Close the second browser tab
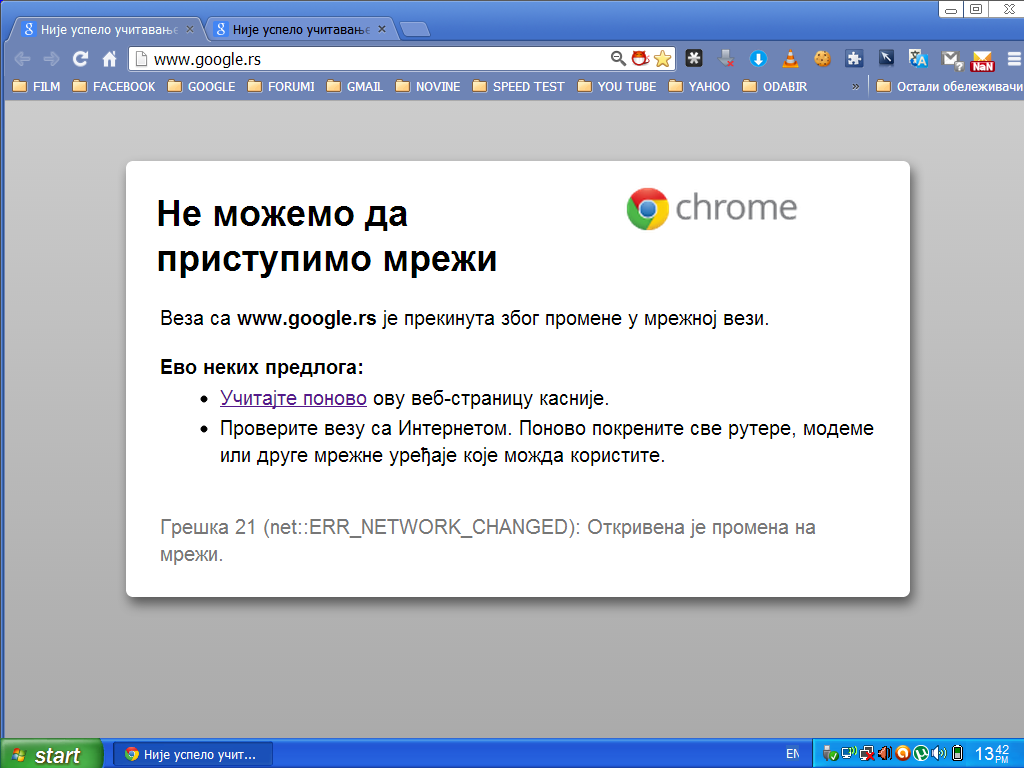Screen dimensions: 1024x768 382,29
